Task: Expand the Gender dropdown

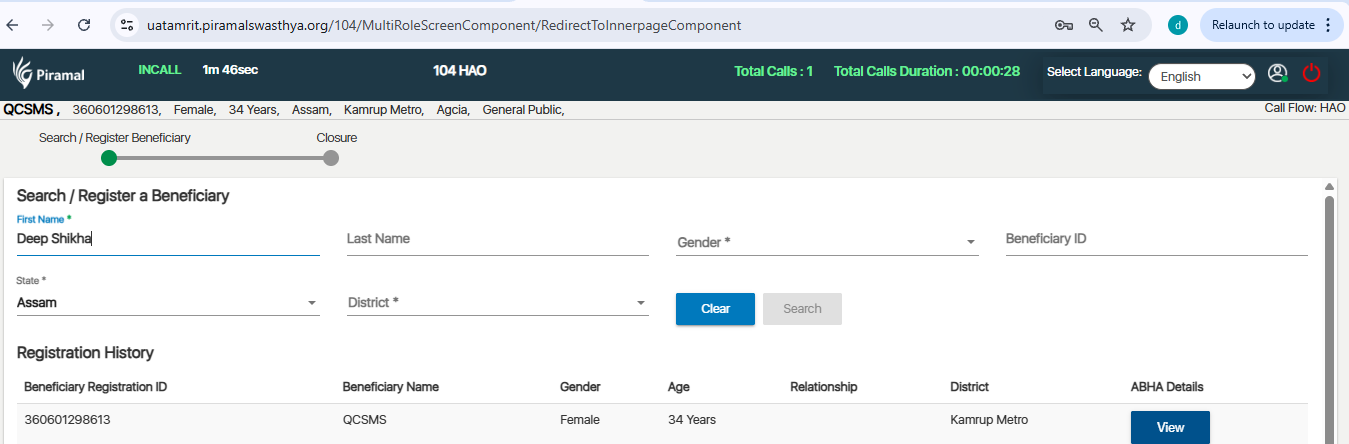Action: [827, 242]
